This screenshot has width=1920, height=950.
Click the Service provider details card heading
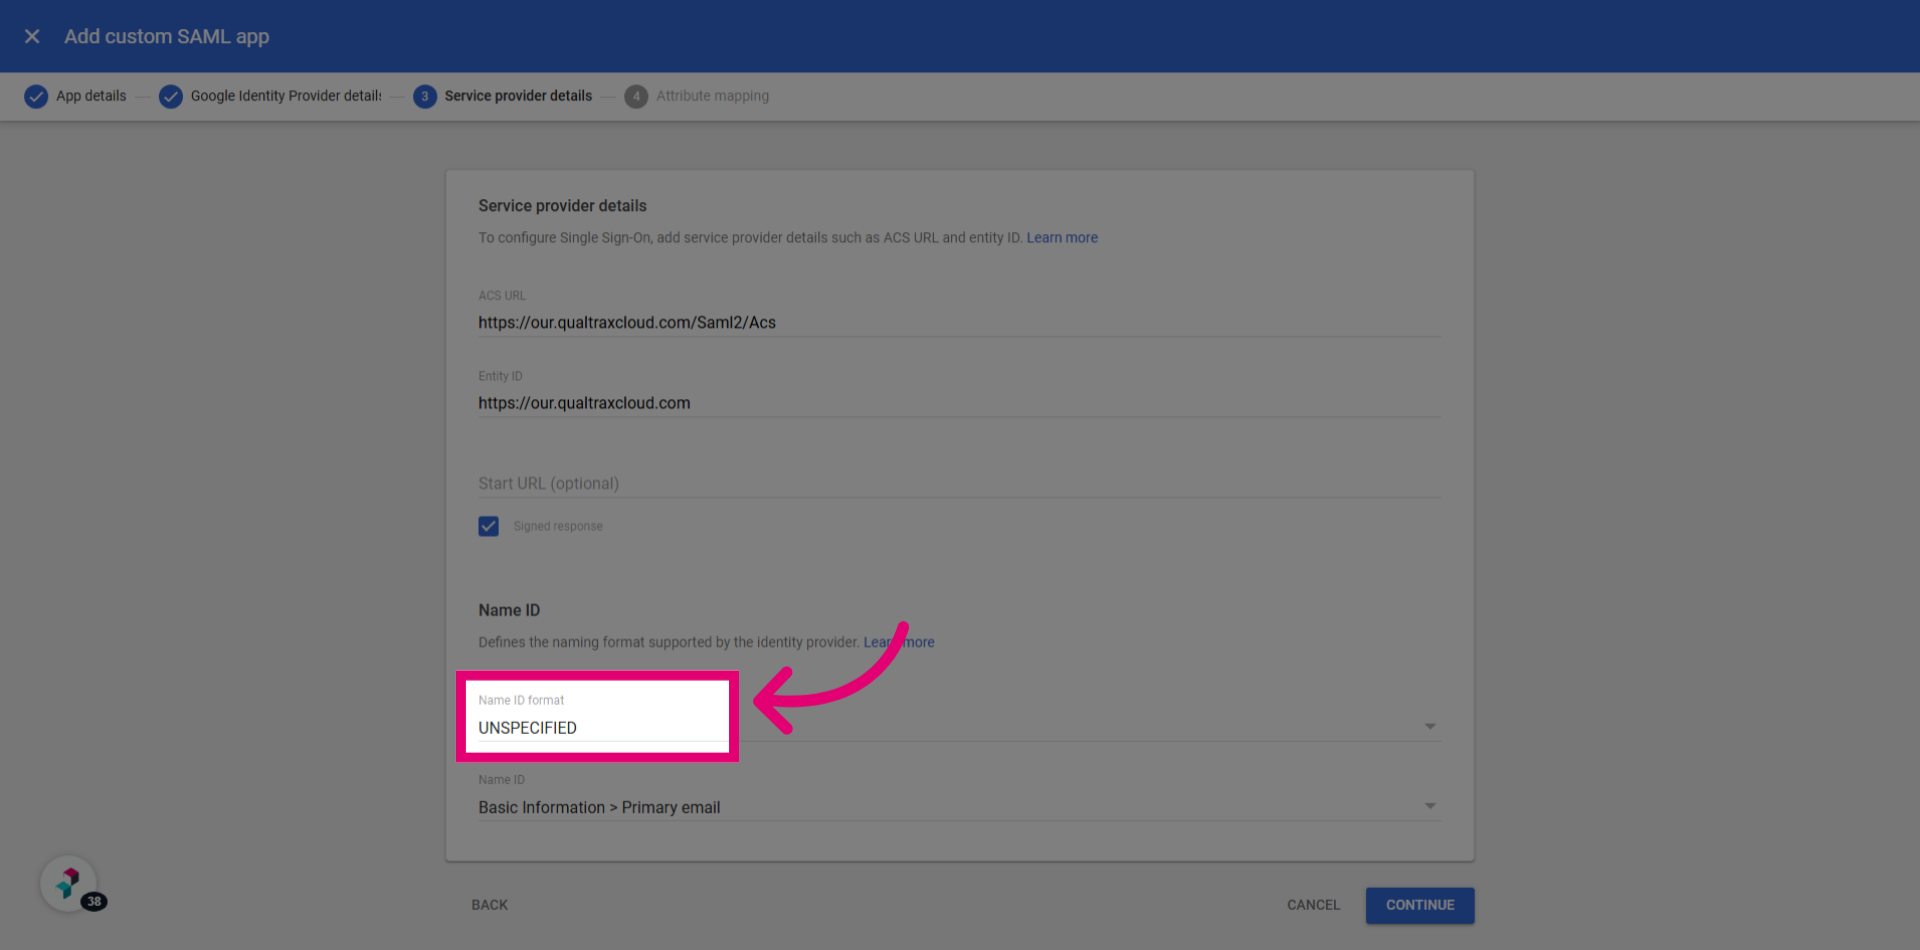coord(562,206)
